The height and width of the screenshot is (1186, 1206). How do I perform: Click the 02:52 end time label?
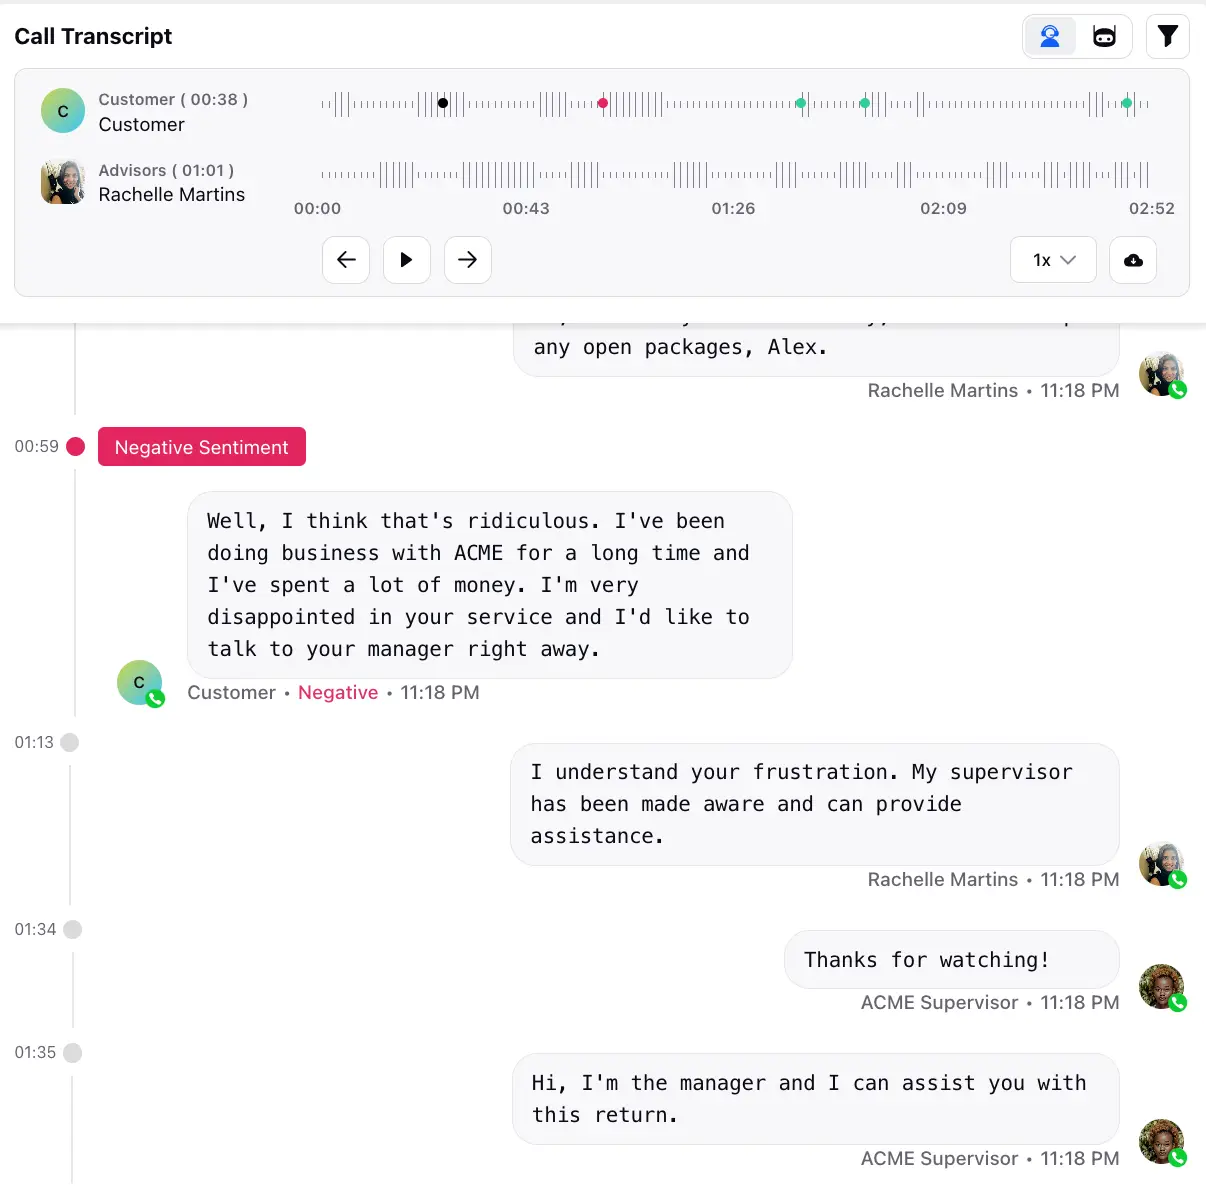(1152, 208)
